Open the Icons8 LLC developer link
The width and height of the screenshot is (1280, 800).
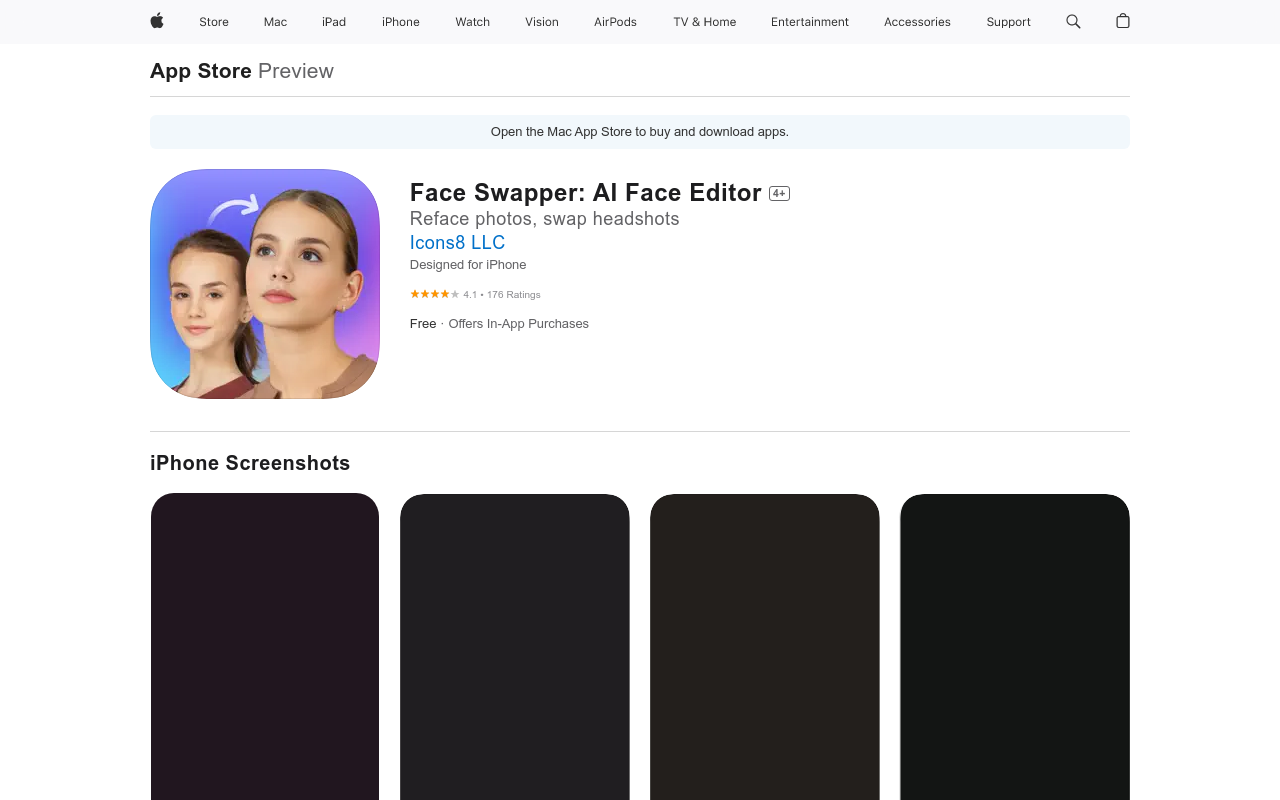pyautogui.click(x=457, y=243)
